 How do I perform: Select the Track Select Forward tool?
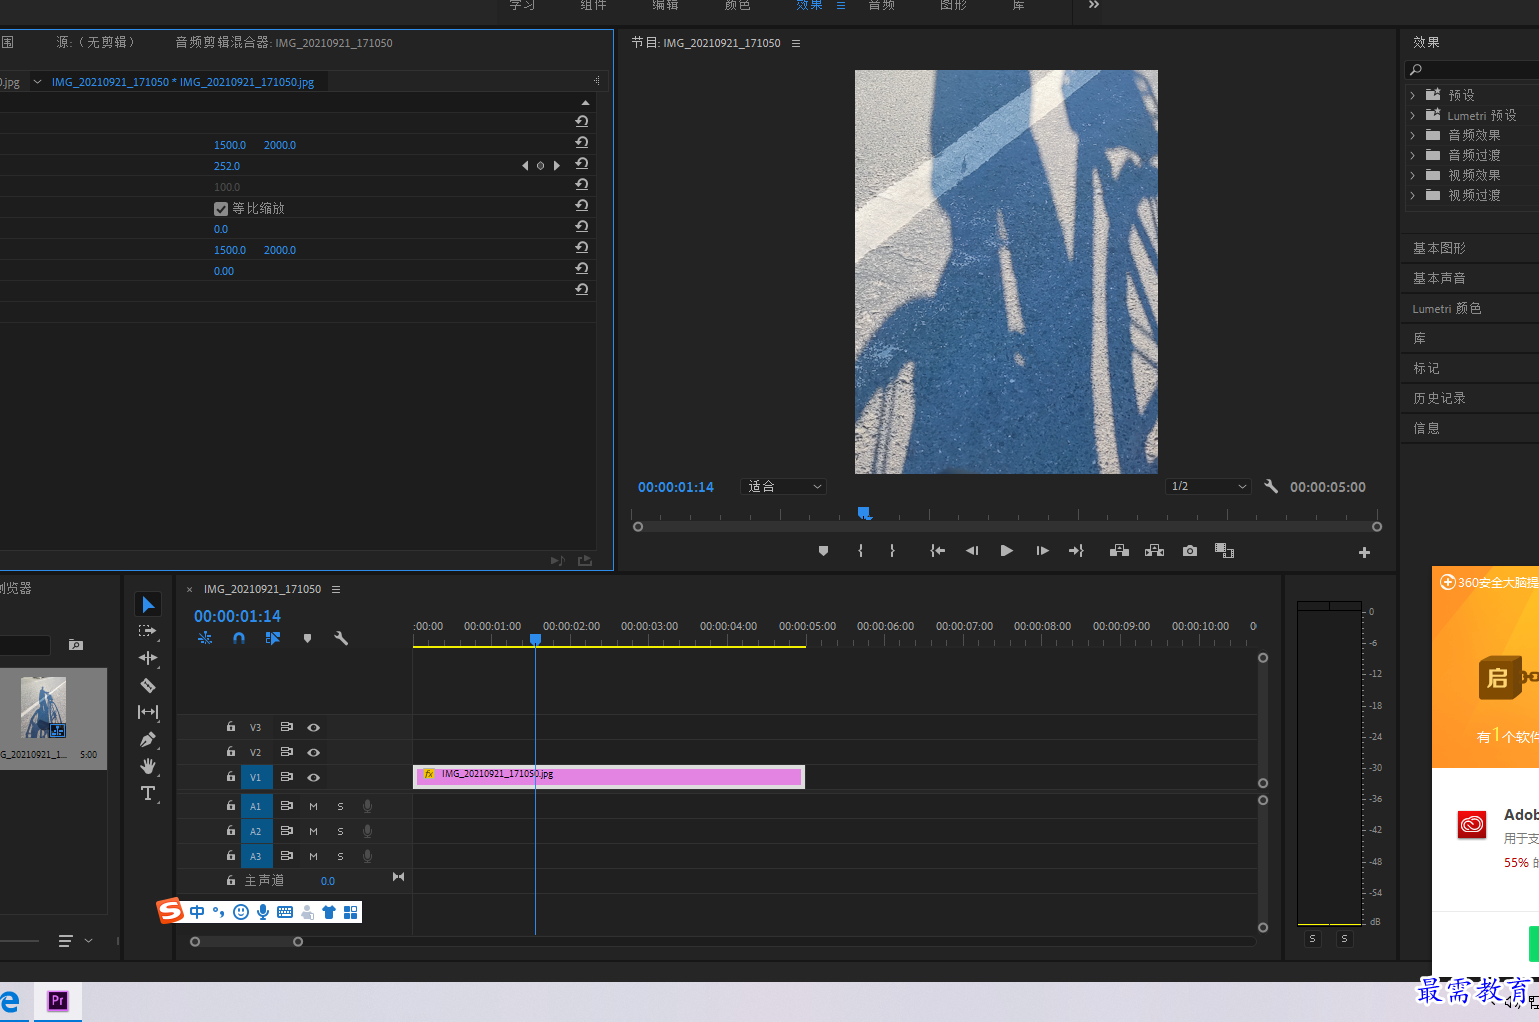click(x=148, y=632)
